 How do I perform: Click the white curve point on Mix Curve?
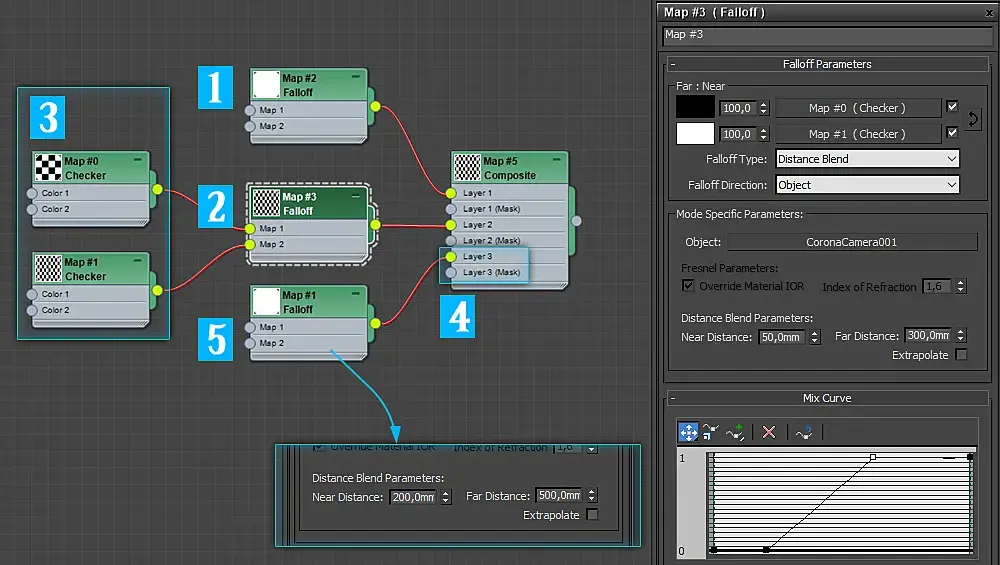873,457
